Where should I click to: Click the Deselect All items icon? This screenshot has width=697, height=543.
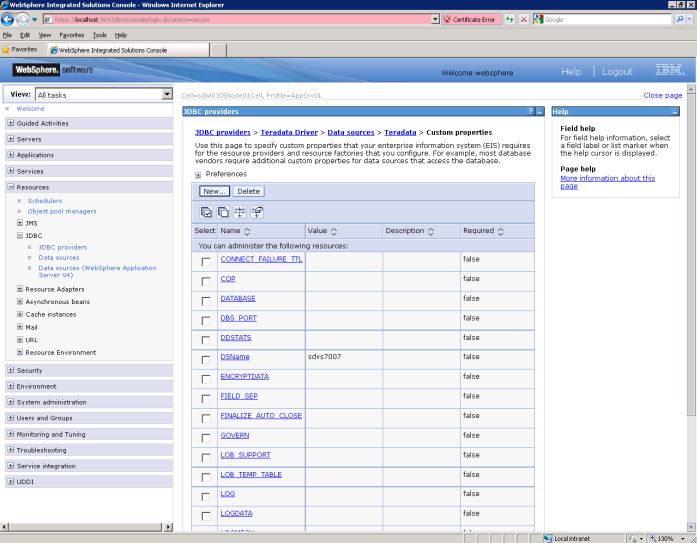(x=223, y=212)
